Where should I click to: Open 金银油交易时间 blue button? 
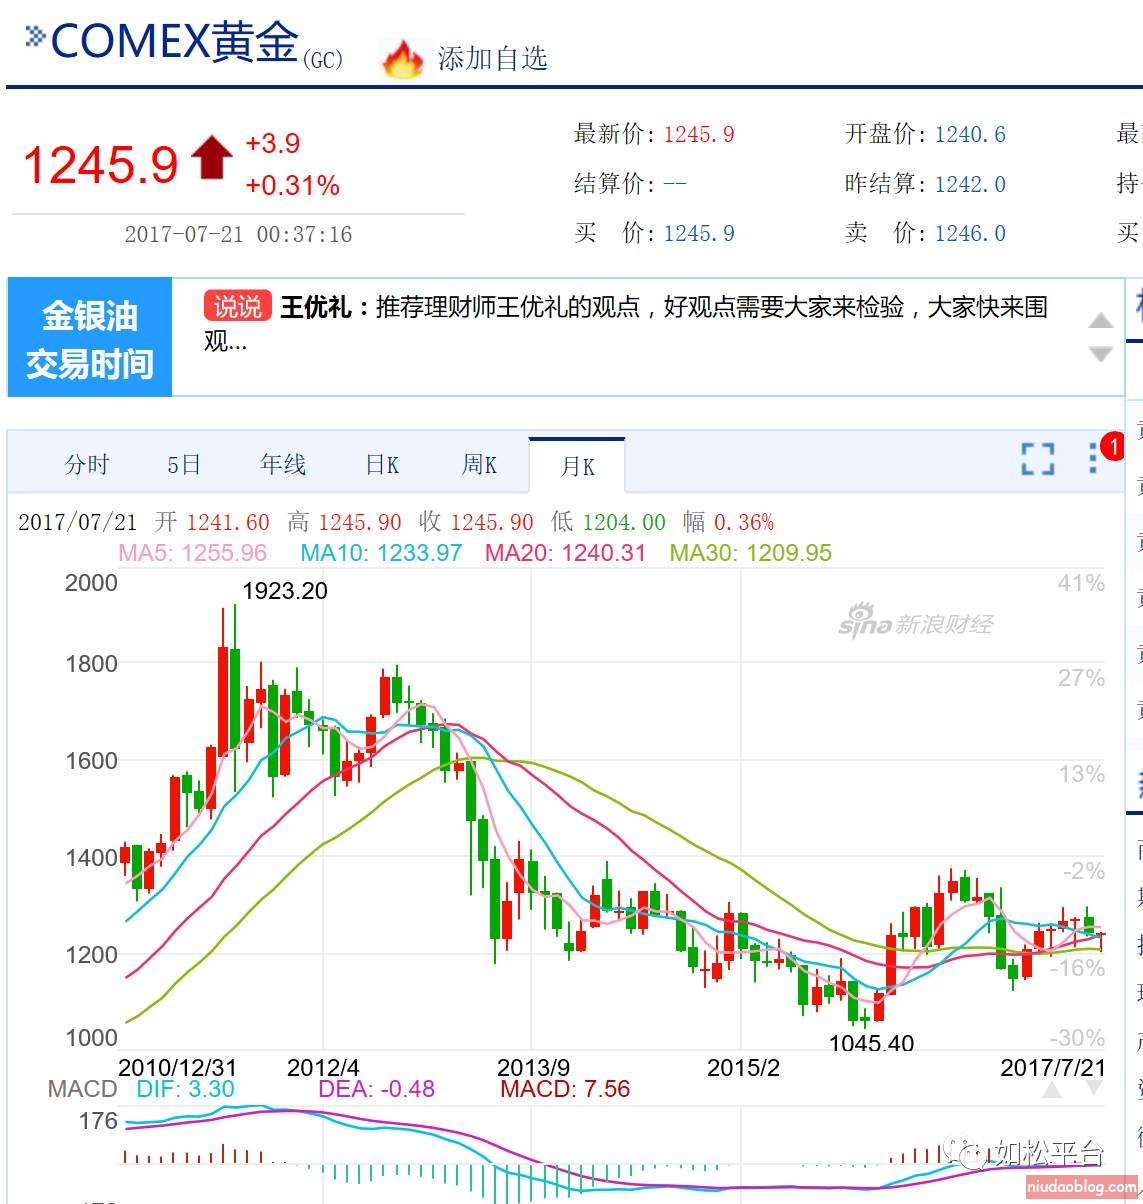click(x=90, y=338)
